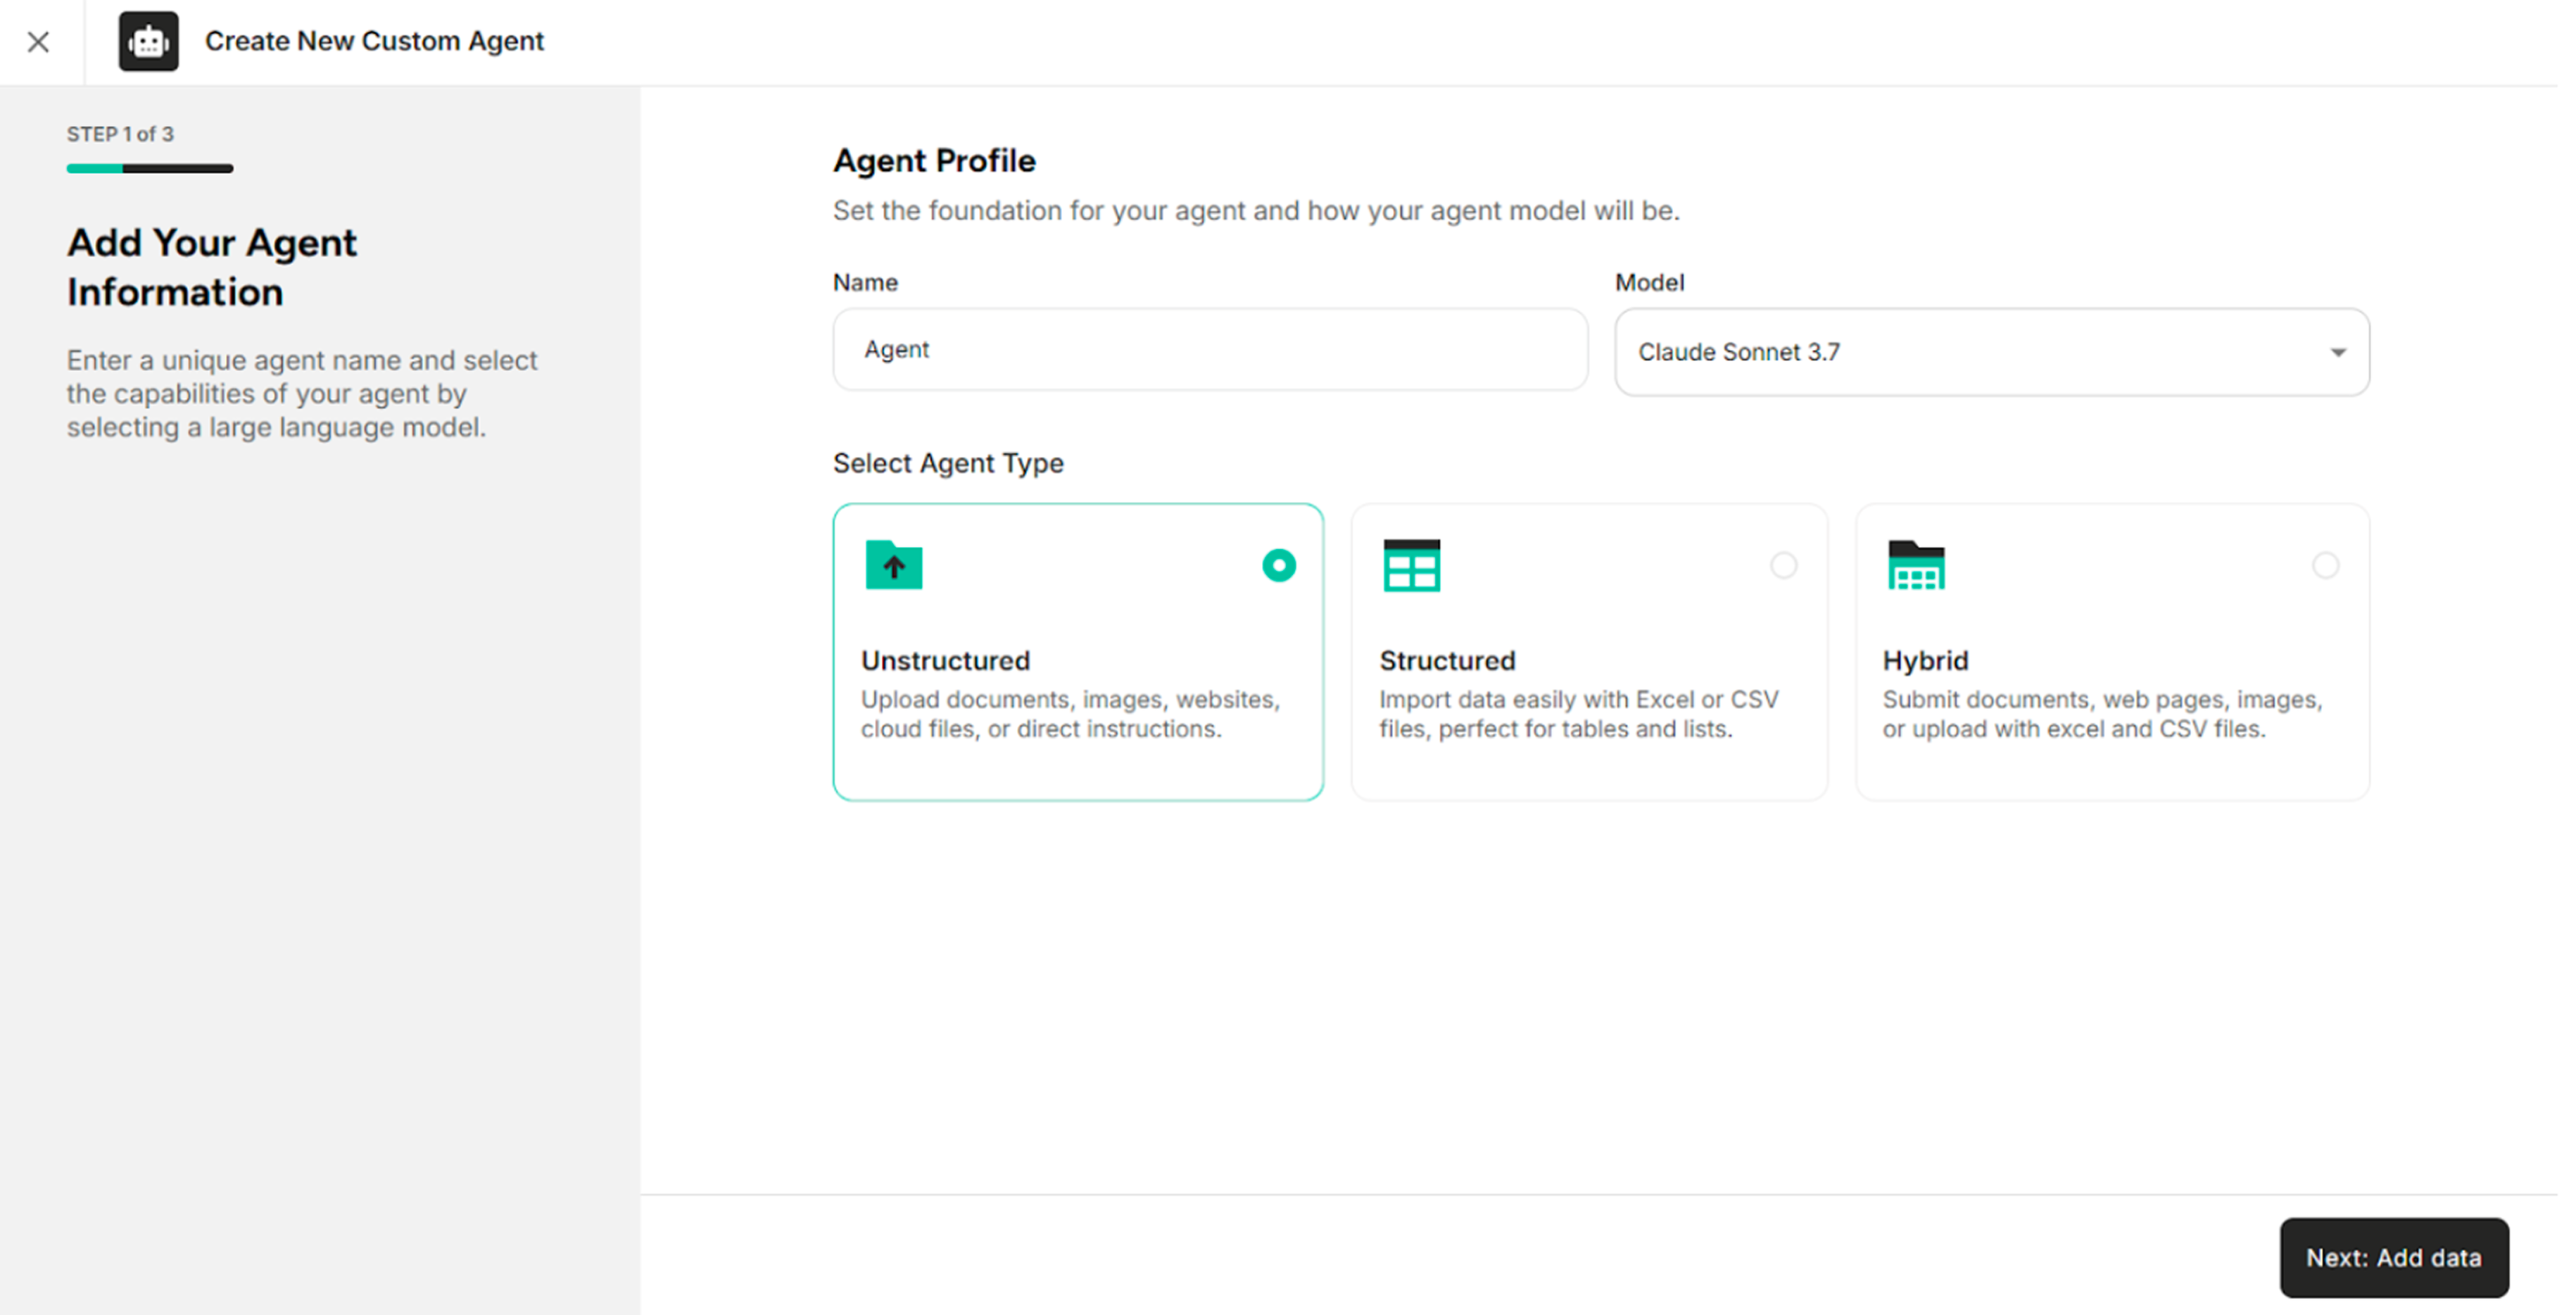Choose the Hybrid agent type title
This screenshot has width=2576, height=1315.
coord(1925,660)
